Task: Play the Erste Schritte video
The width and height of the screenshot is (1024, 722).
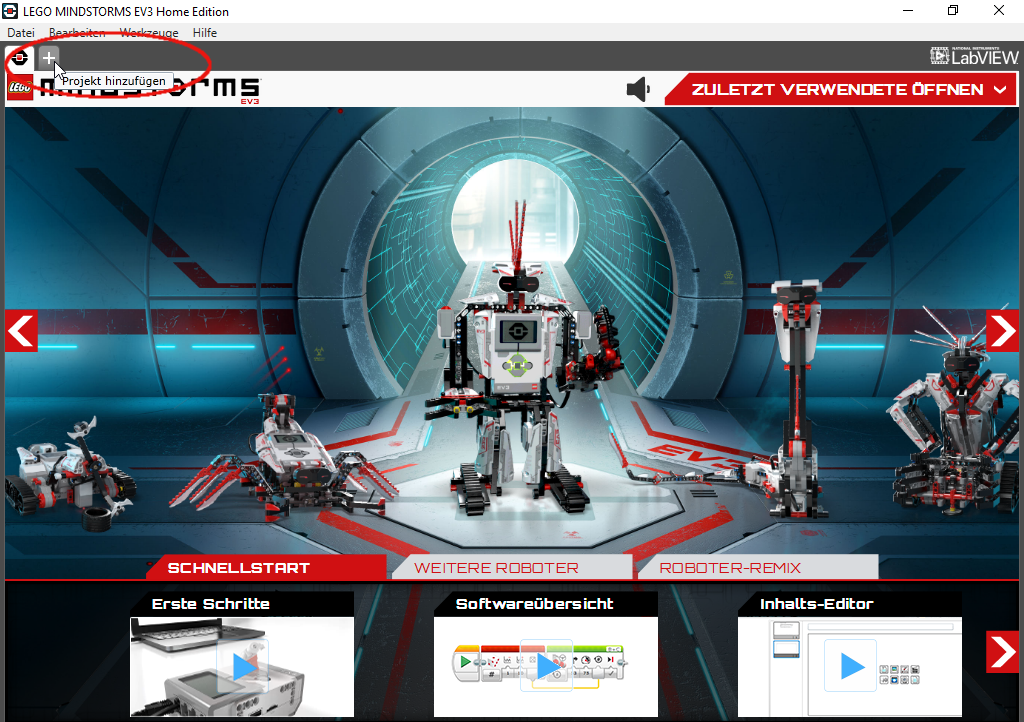Action: (242, 667)
